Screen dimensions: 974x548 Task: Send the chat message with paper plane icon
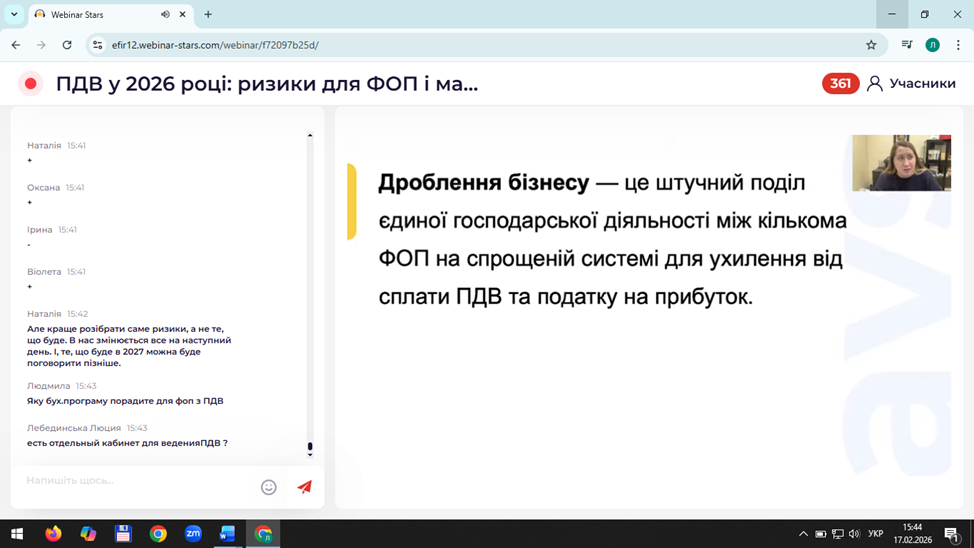(304, 487)
